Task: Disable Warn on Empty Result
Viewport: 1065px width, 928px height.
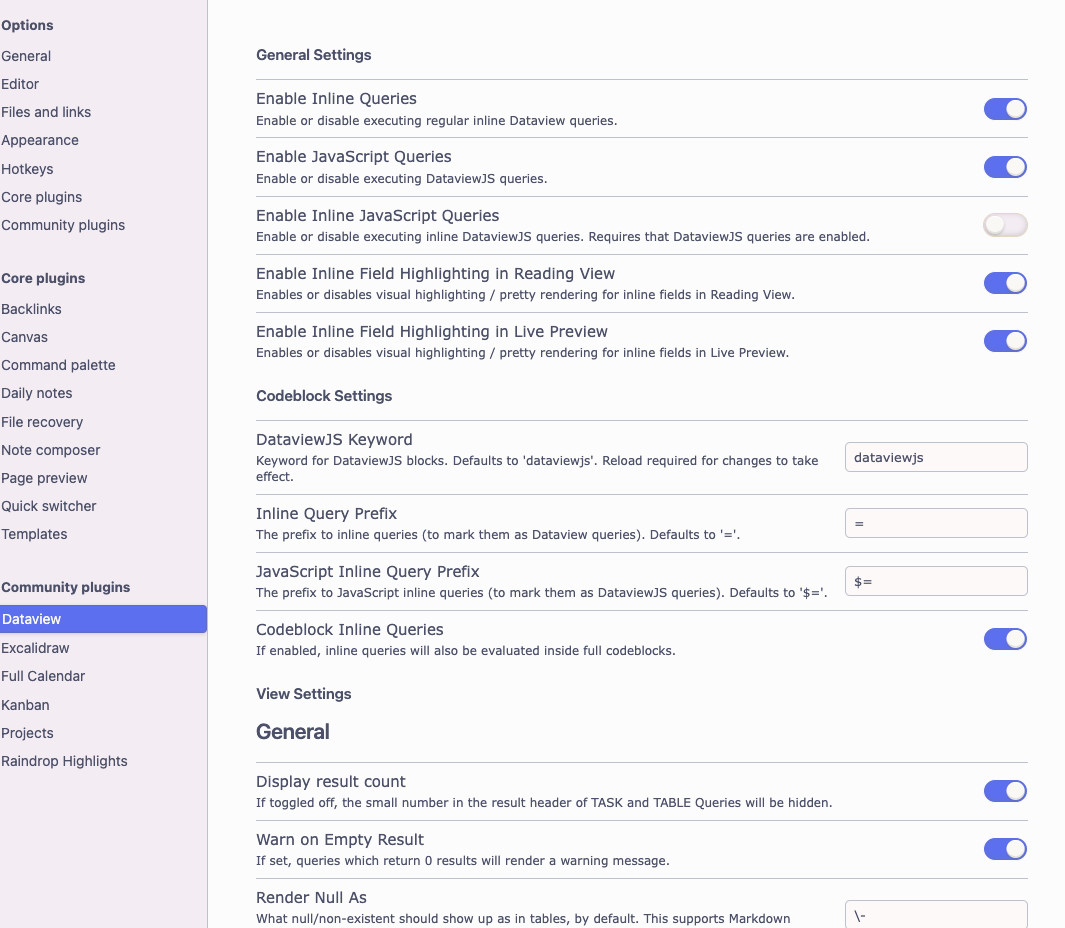Action: click(x=1005, y=849)
